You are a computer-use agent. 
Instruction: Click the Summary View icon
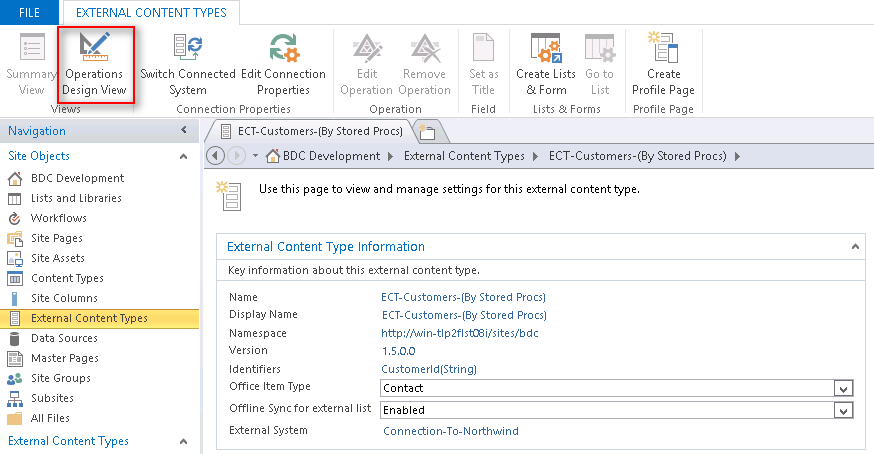click(32, 47)
